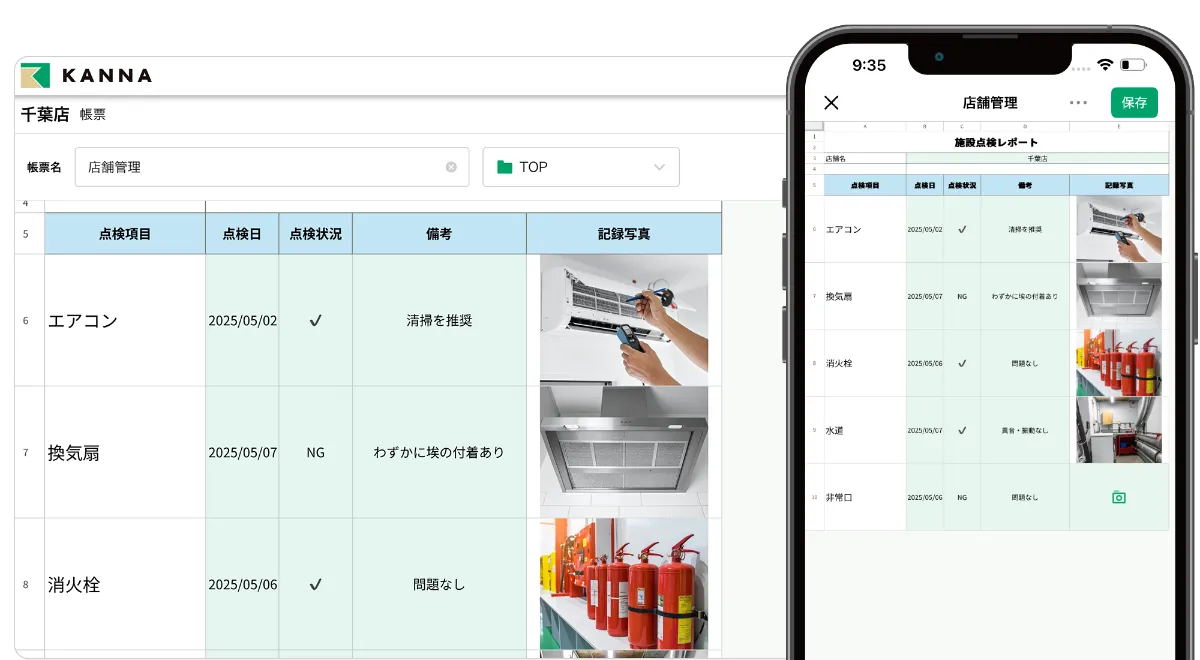Tap the 異音・振動なし remark on the phone

pyautogui.click(x=1025, y=430)
